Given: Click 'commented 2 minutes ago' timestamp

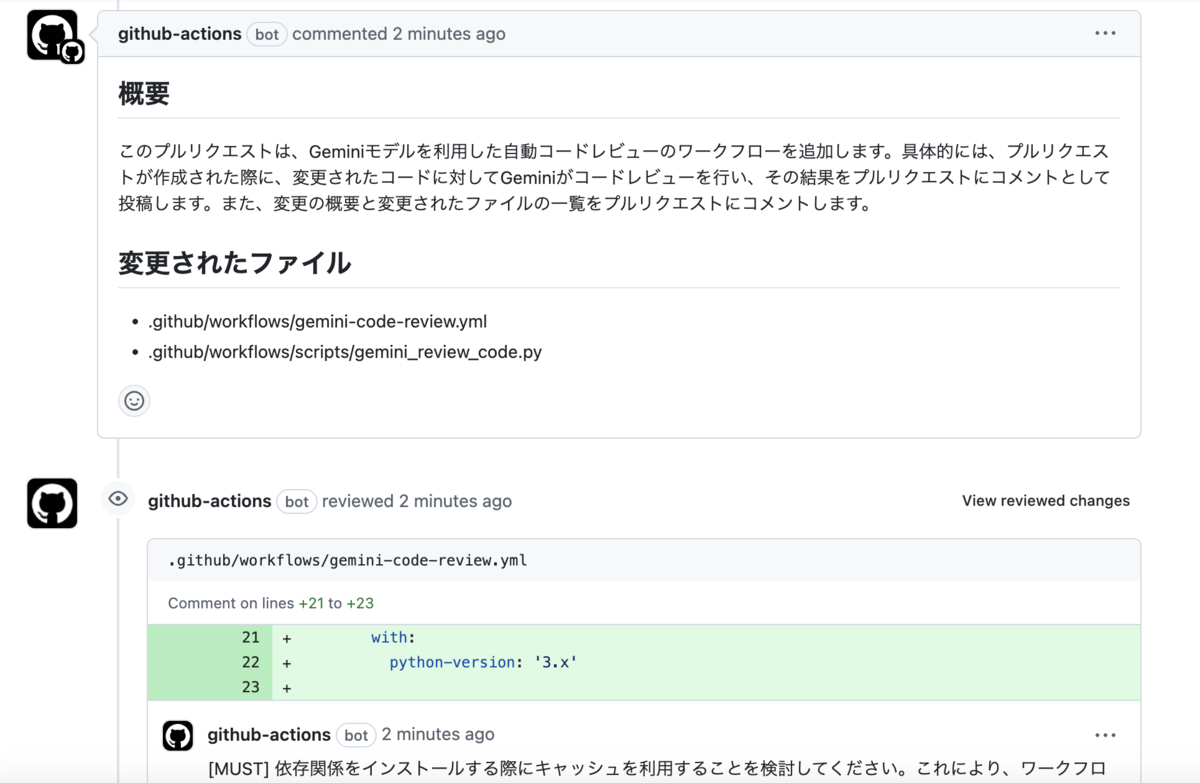Looking at the screenshot, I should click(399, 34).
